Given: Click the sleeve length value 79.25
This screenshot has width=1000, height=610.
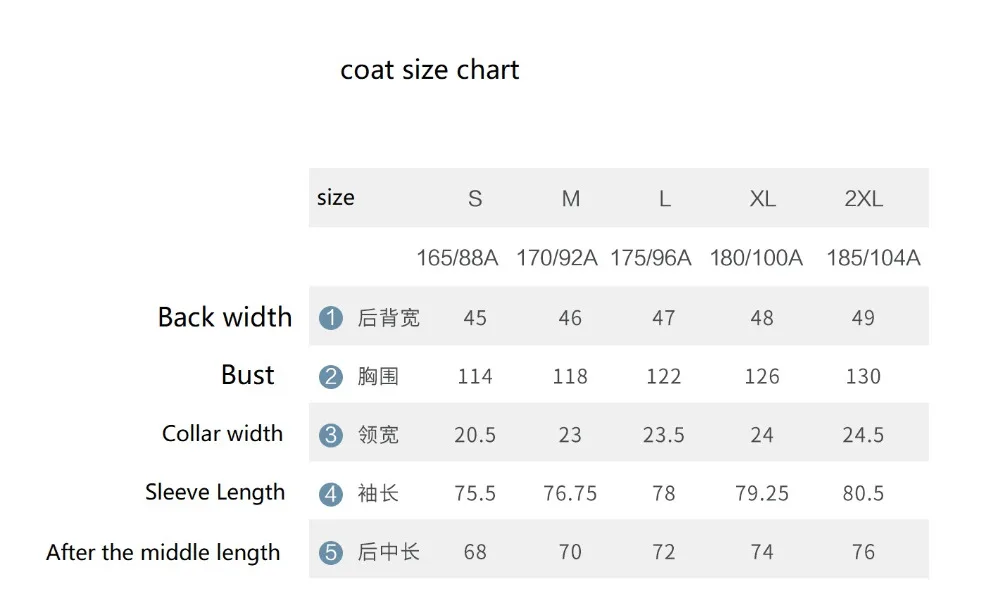Looking at the screenshot, I should coord(762,494).
